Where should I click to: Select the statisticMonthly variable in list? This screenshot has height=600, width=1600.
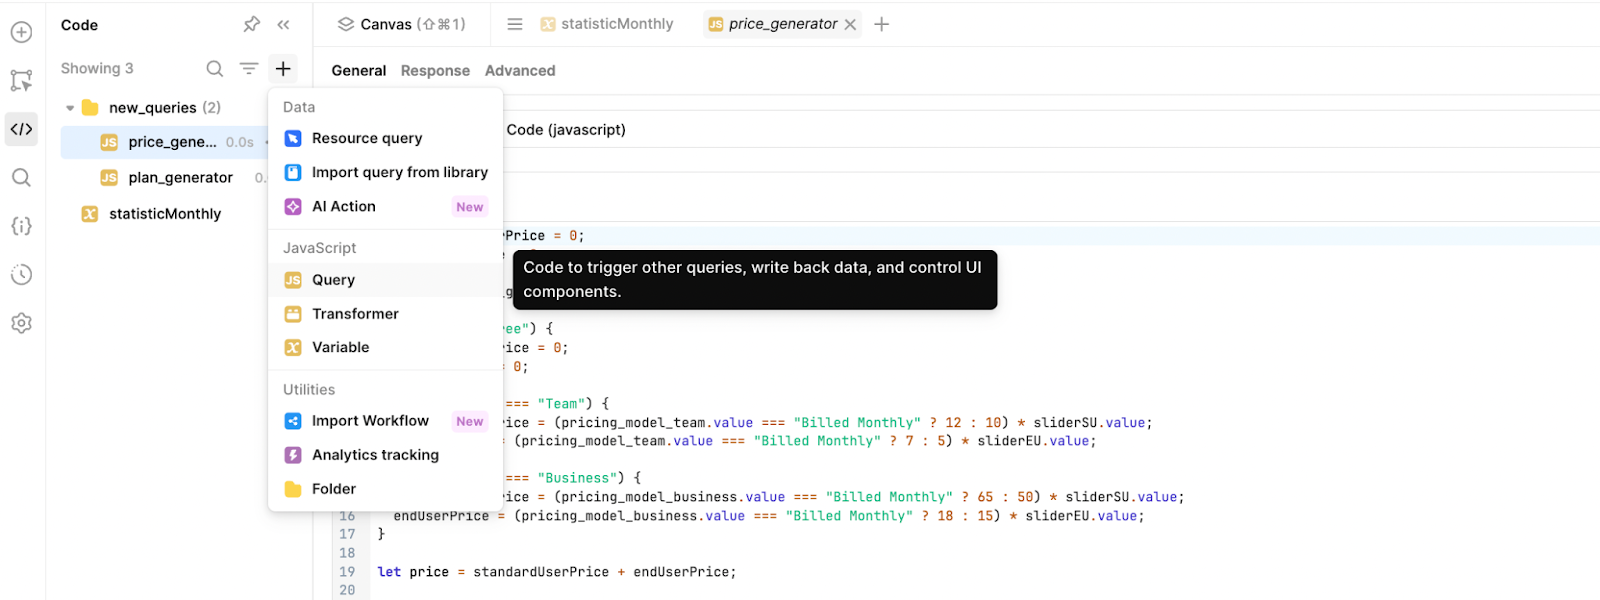165,214
